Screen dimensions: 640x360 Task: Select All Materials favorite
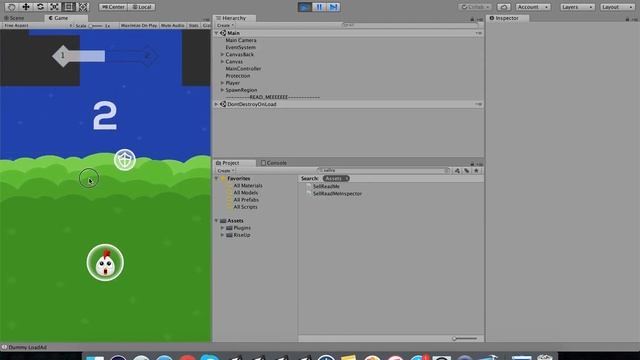248,186
